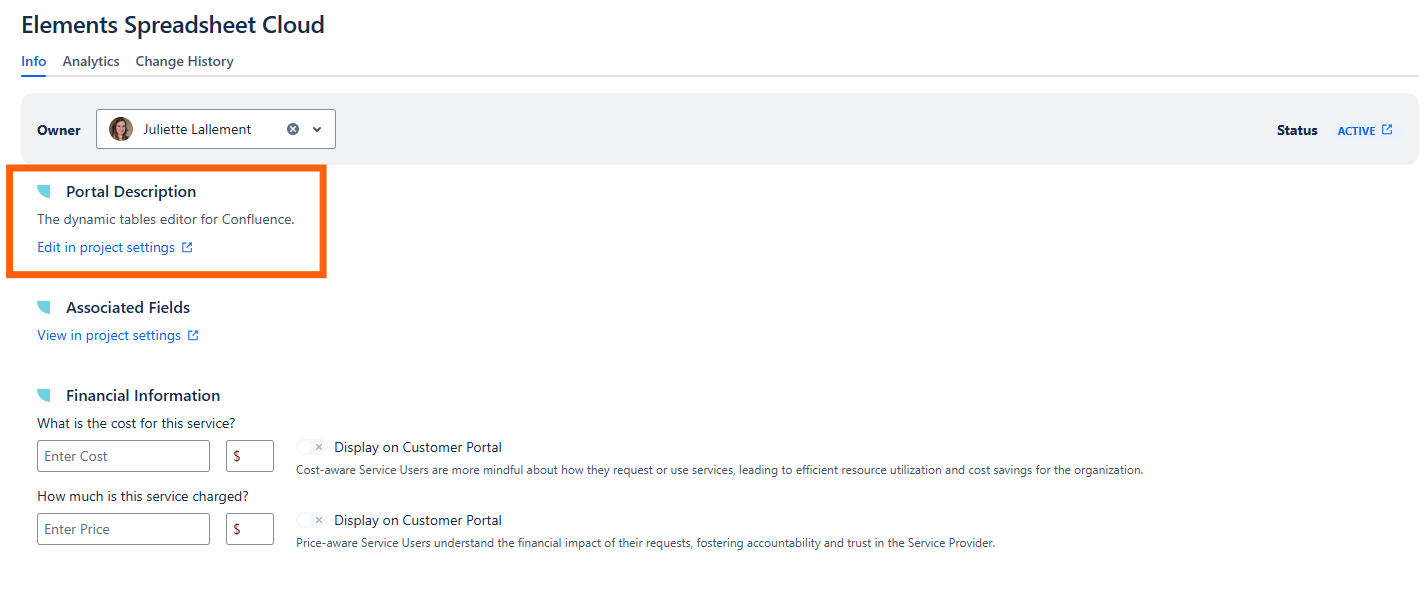Viewport: 1425px width, 612px height.
Task: Click the external link icon after View in project settings
Action: tap(193, 336)
